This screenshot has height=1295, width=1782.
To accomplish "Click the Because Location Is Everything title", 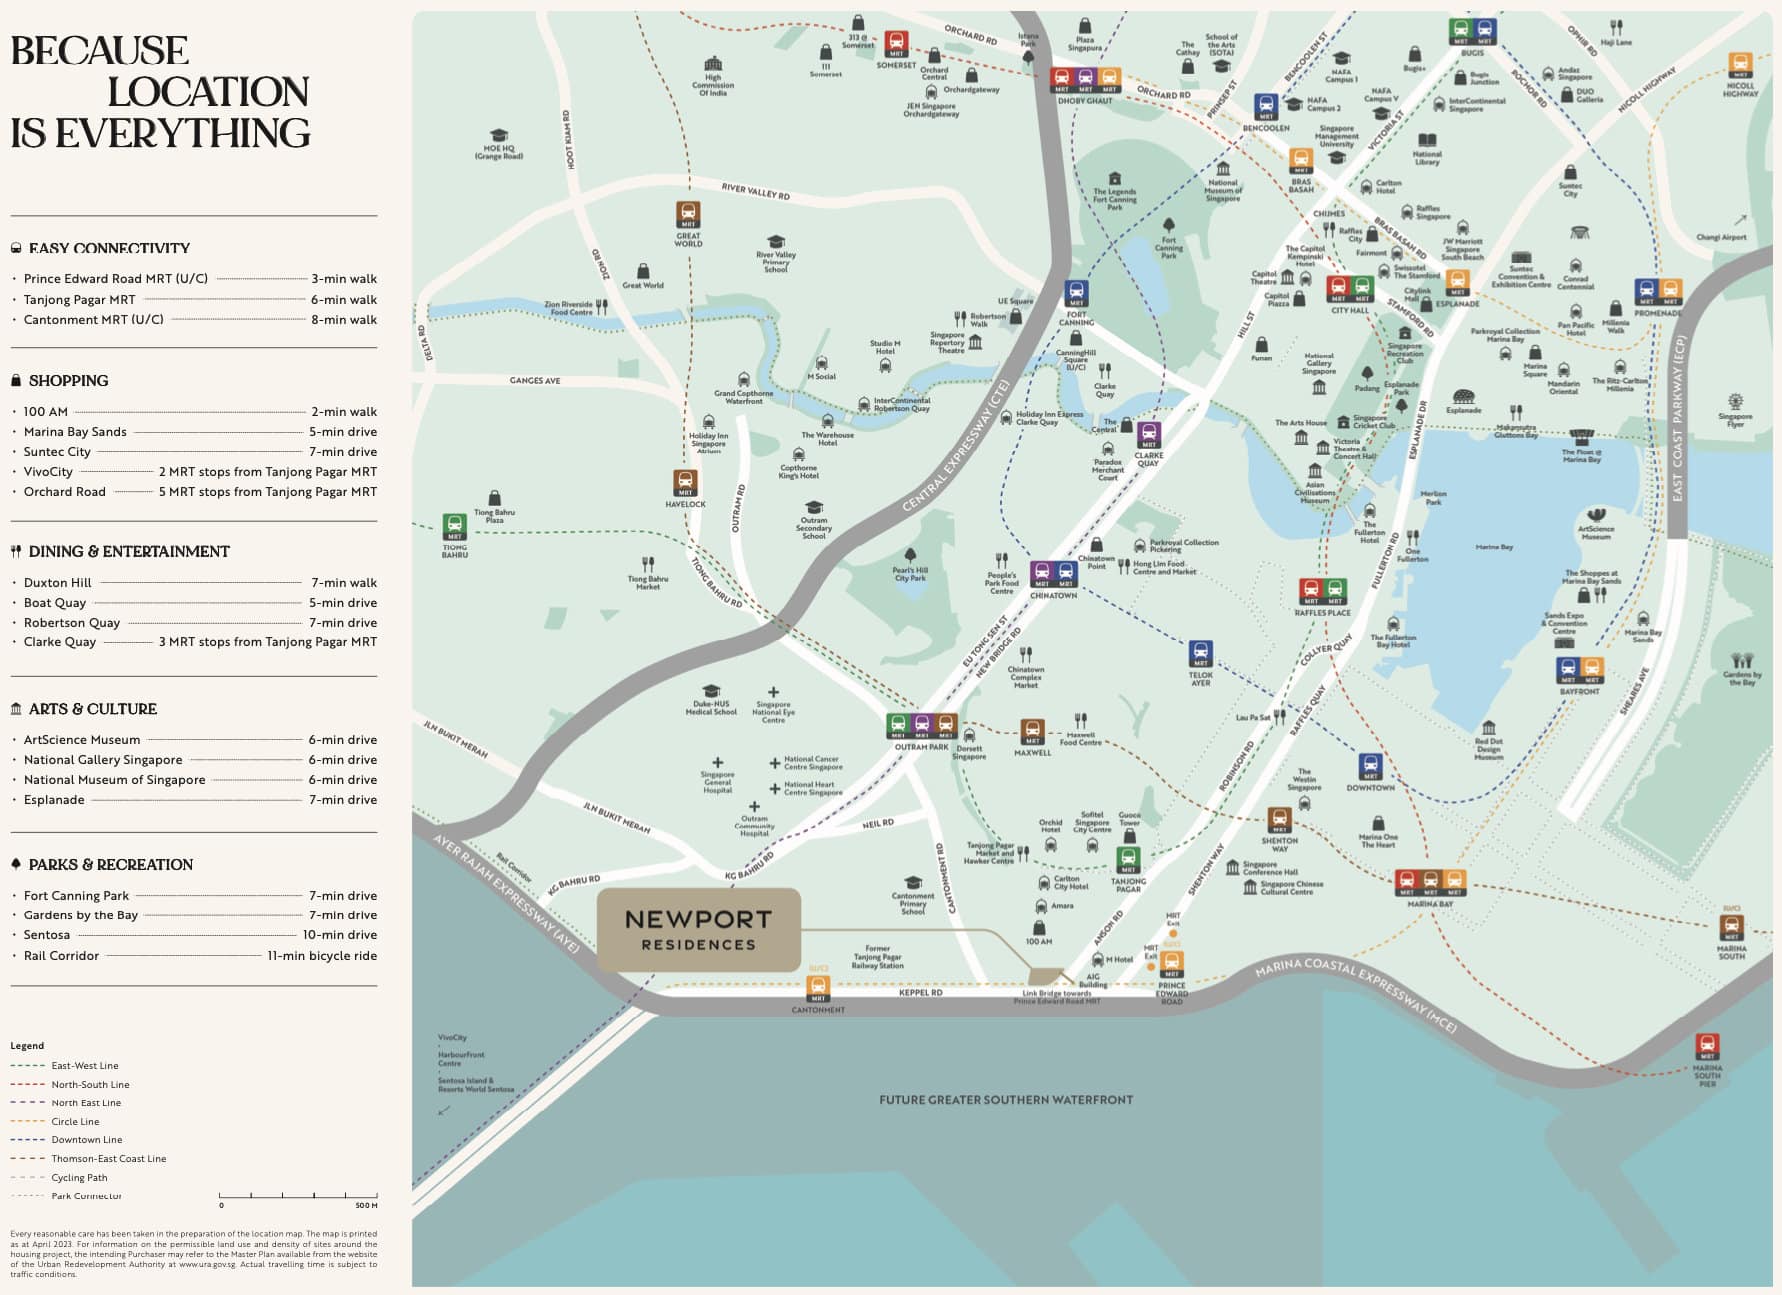I will (x=161, y=92).
